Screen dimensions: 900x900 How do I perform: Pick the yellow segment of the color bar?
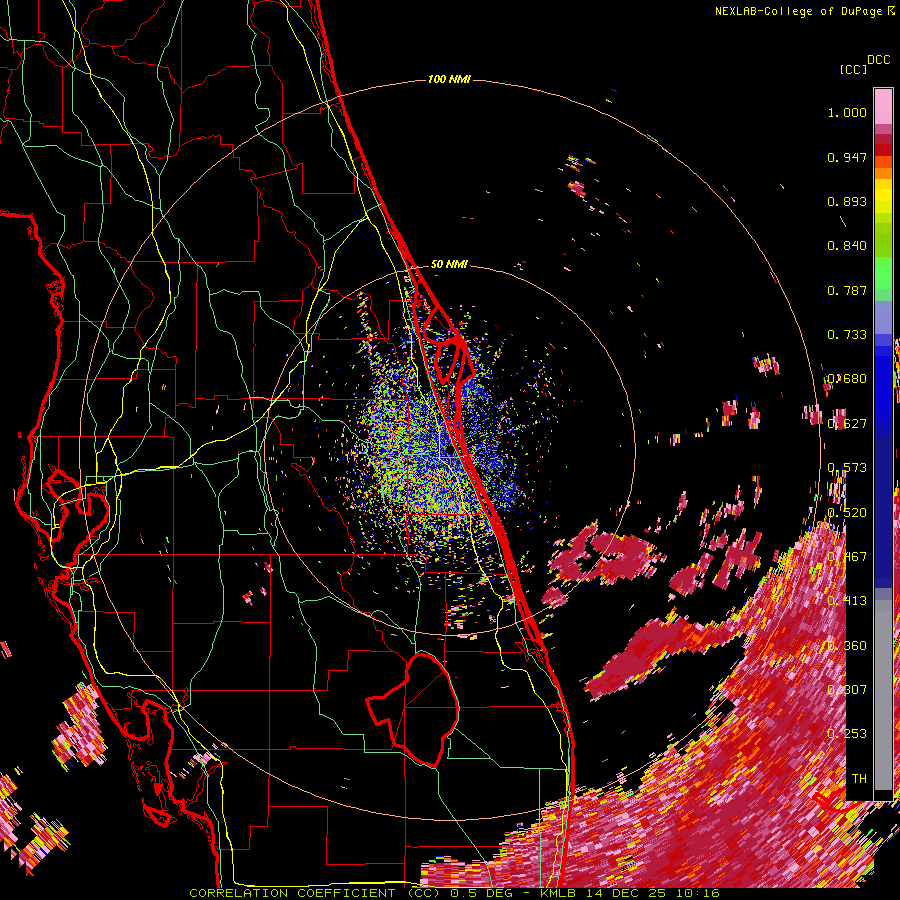pos(883,196)
